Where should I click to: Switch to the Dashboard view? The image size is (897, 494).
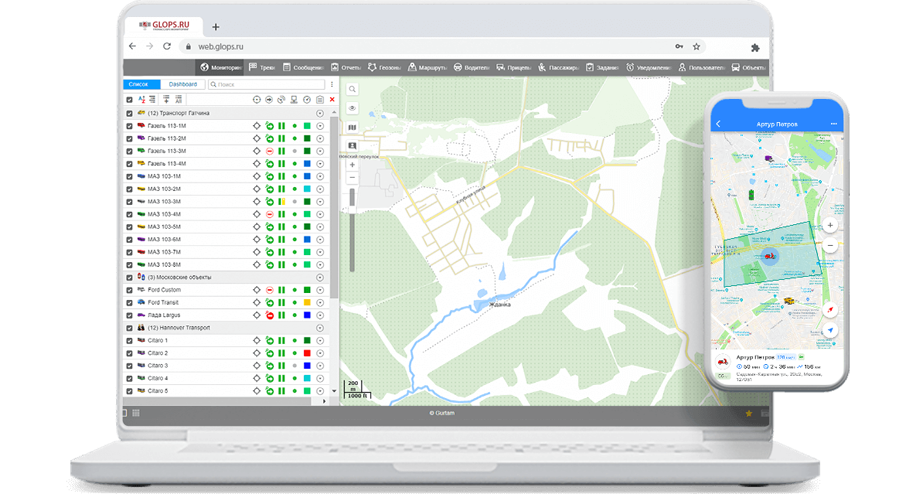[182, 84]
